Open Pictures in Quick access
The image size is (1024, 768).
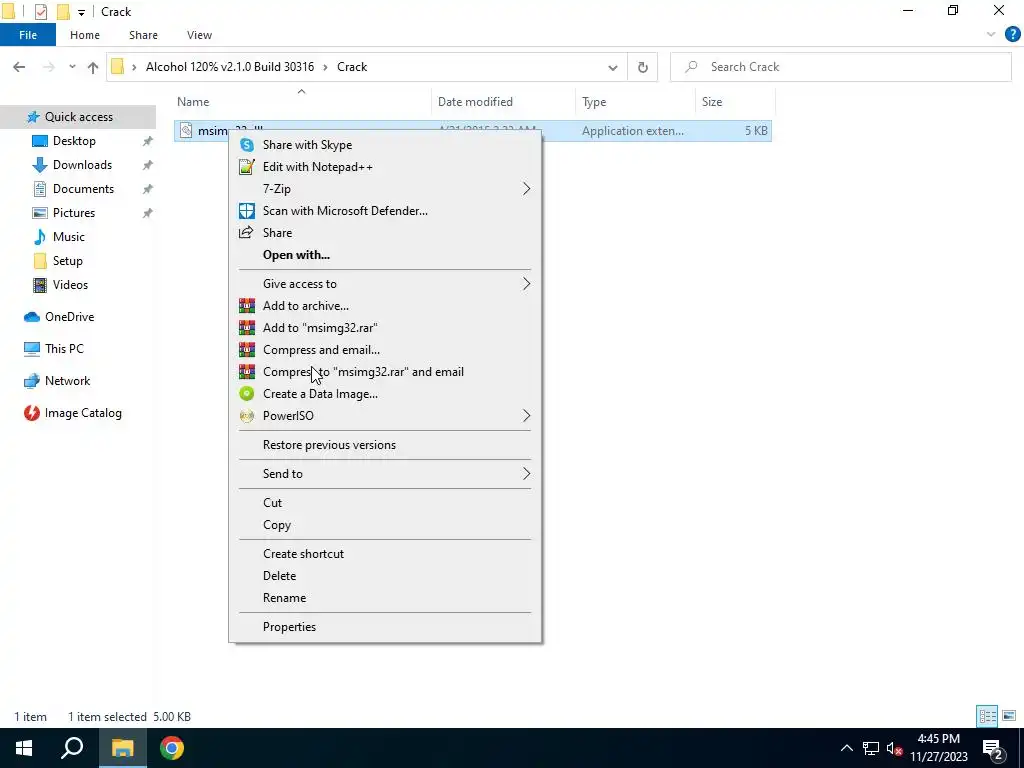pos(74,213)
